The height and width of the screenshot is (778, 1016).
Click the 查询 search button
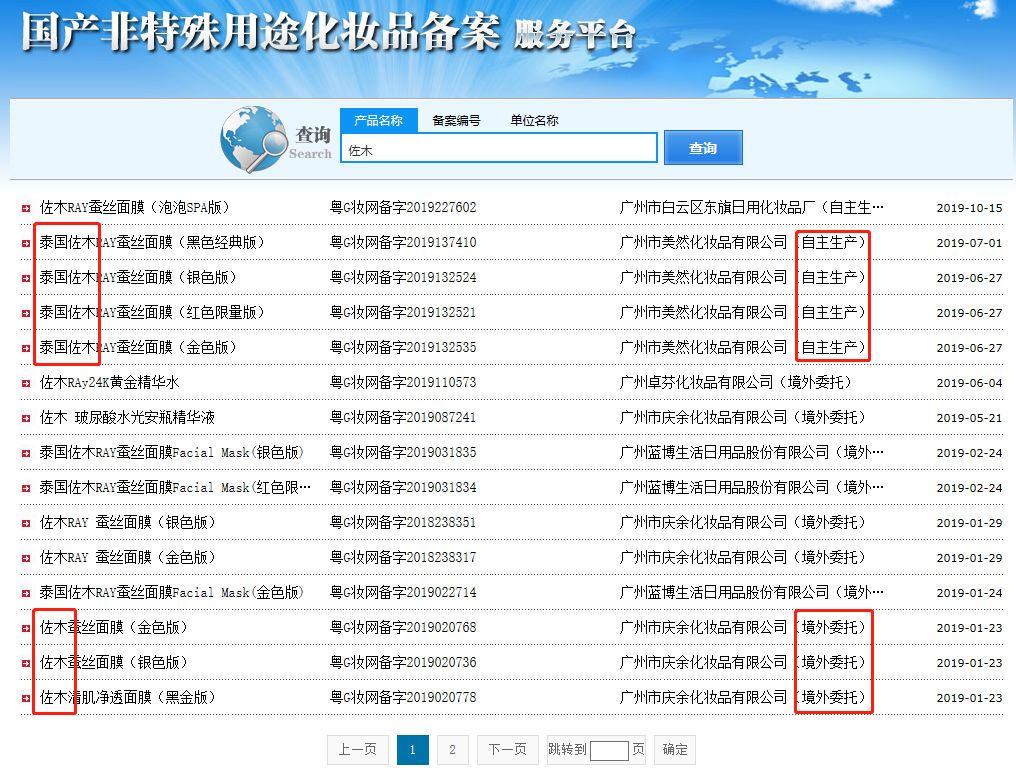pyautogui.click(x=703, y=147)
